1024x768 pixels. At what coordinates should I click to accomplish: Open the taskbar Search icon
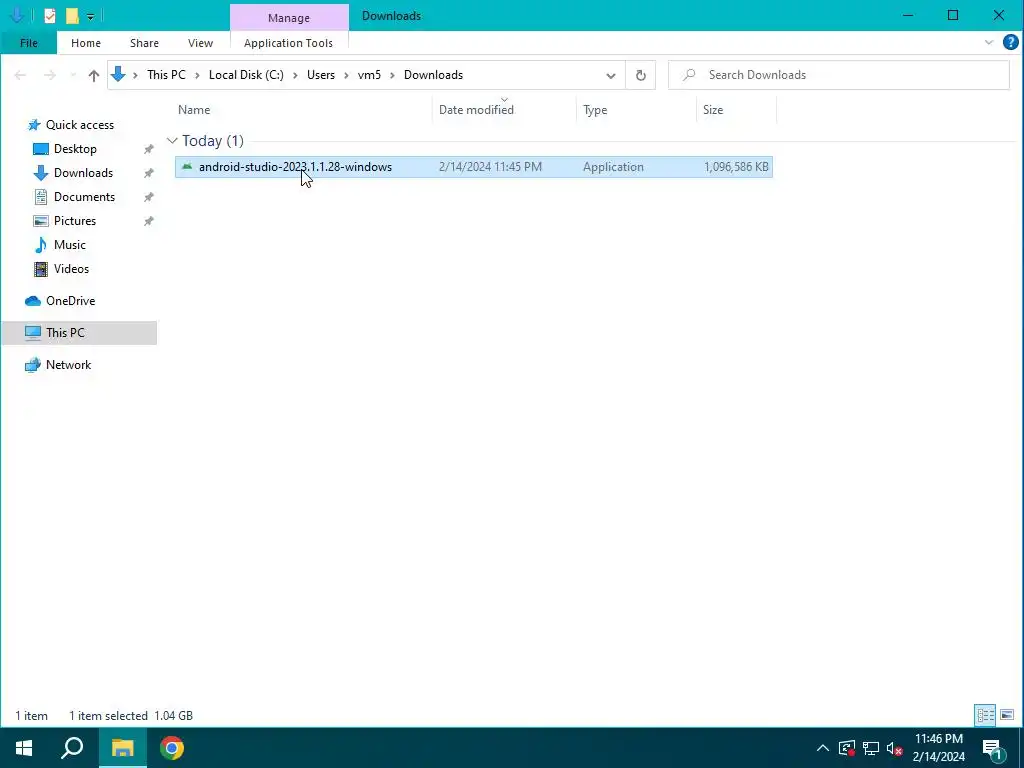pyautogui.click(x=72, y=748)
